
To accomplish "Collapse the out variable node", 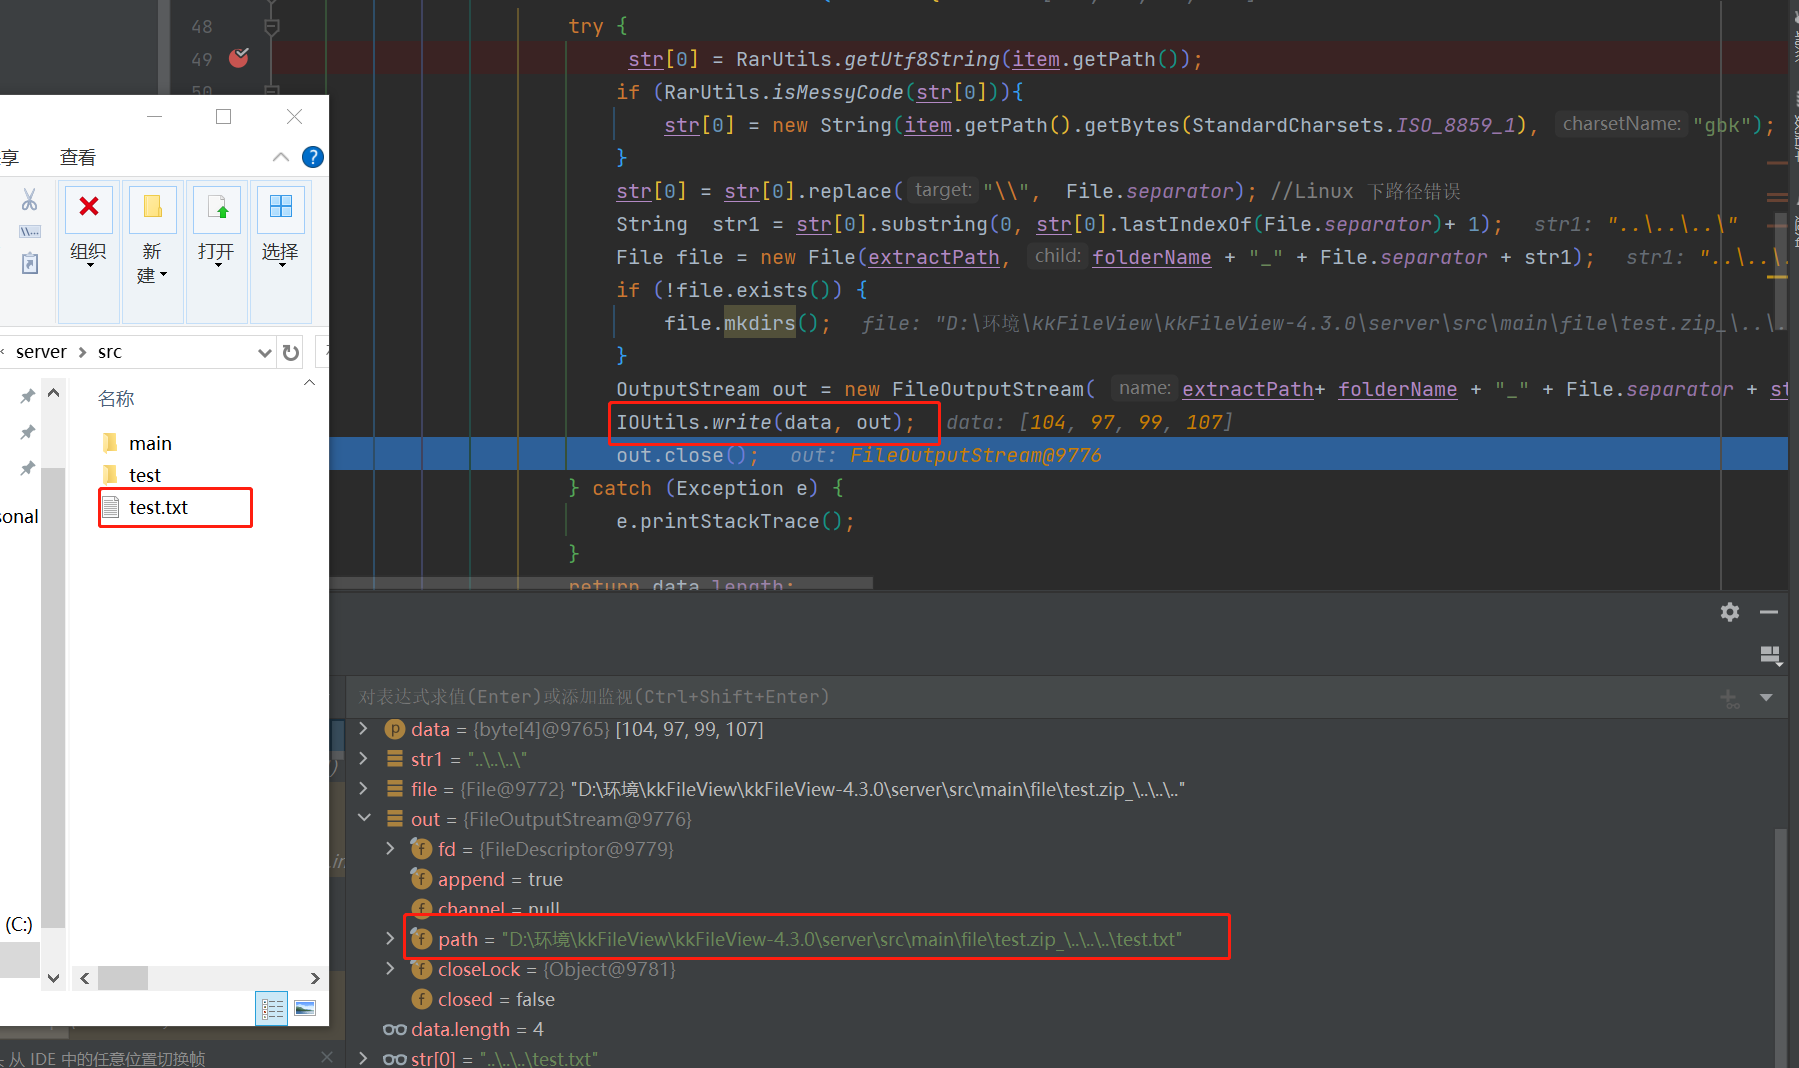I will click(364, 819).
